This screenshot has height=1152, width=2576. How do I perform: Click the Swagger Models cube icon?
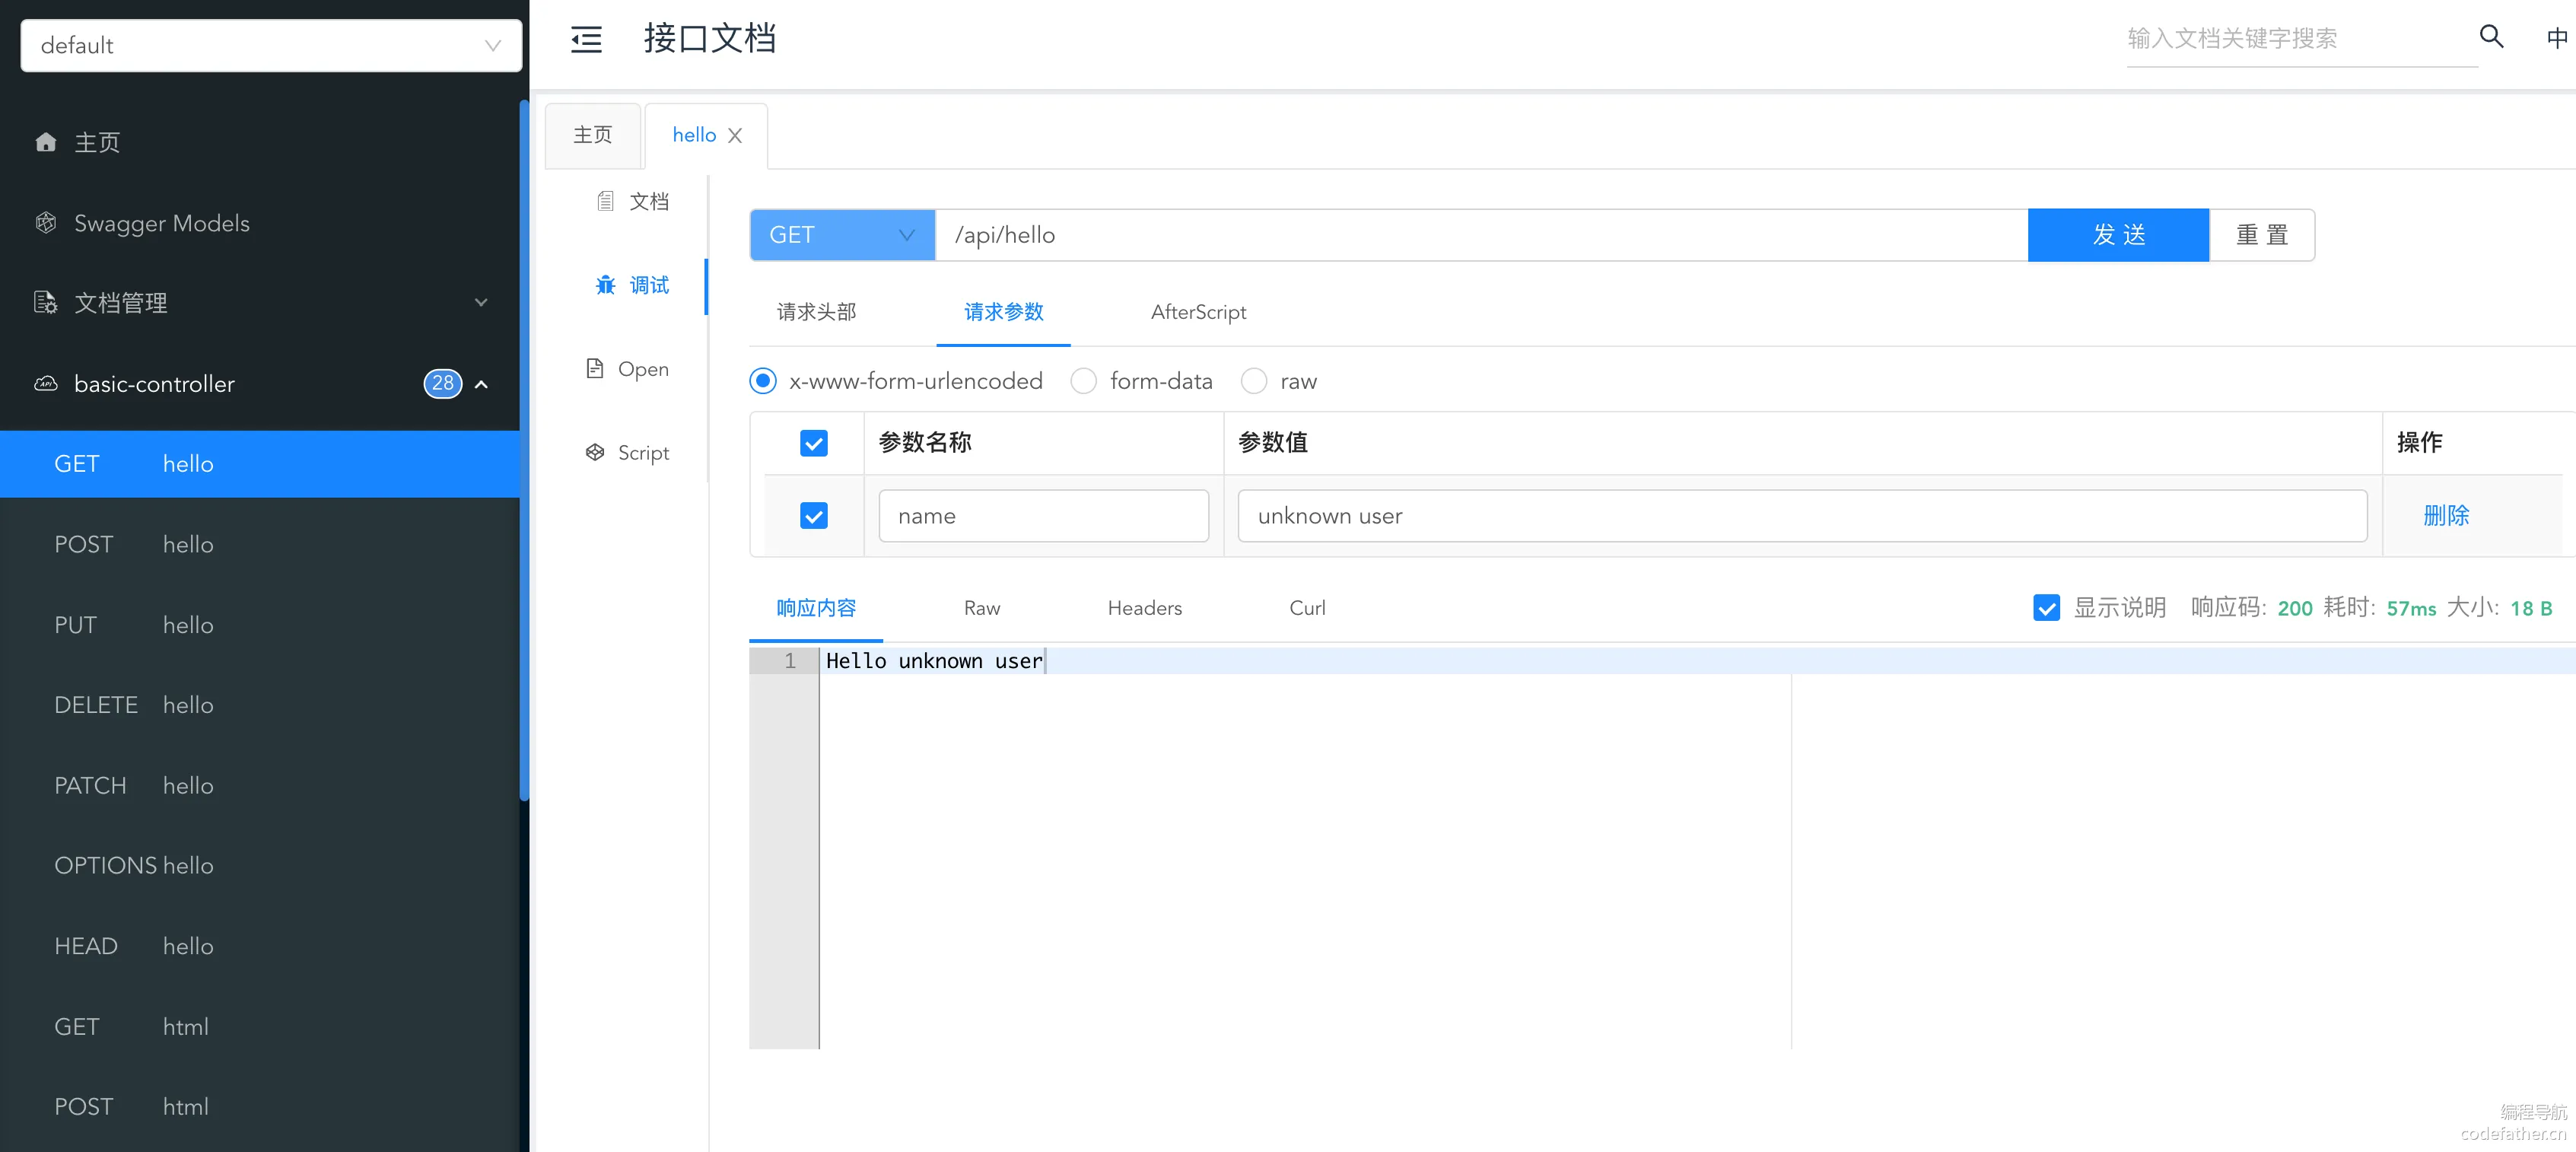coord(46,223)
